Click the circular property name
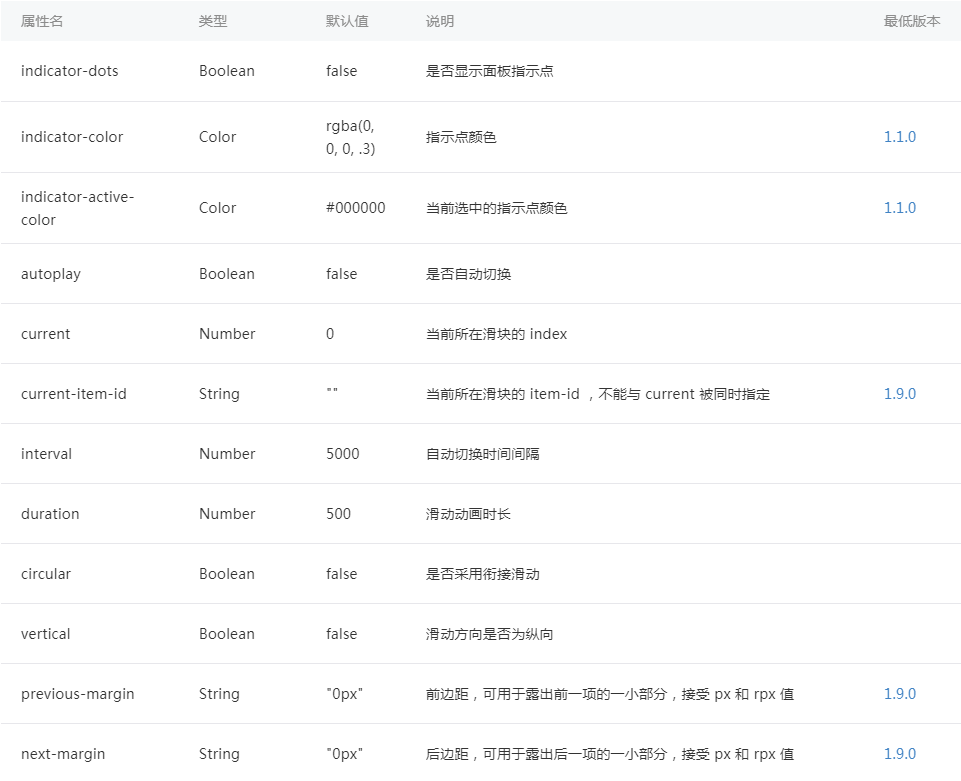The image size is (961, 781). [45, 574]
